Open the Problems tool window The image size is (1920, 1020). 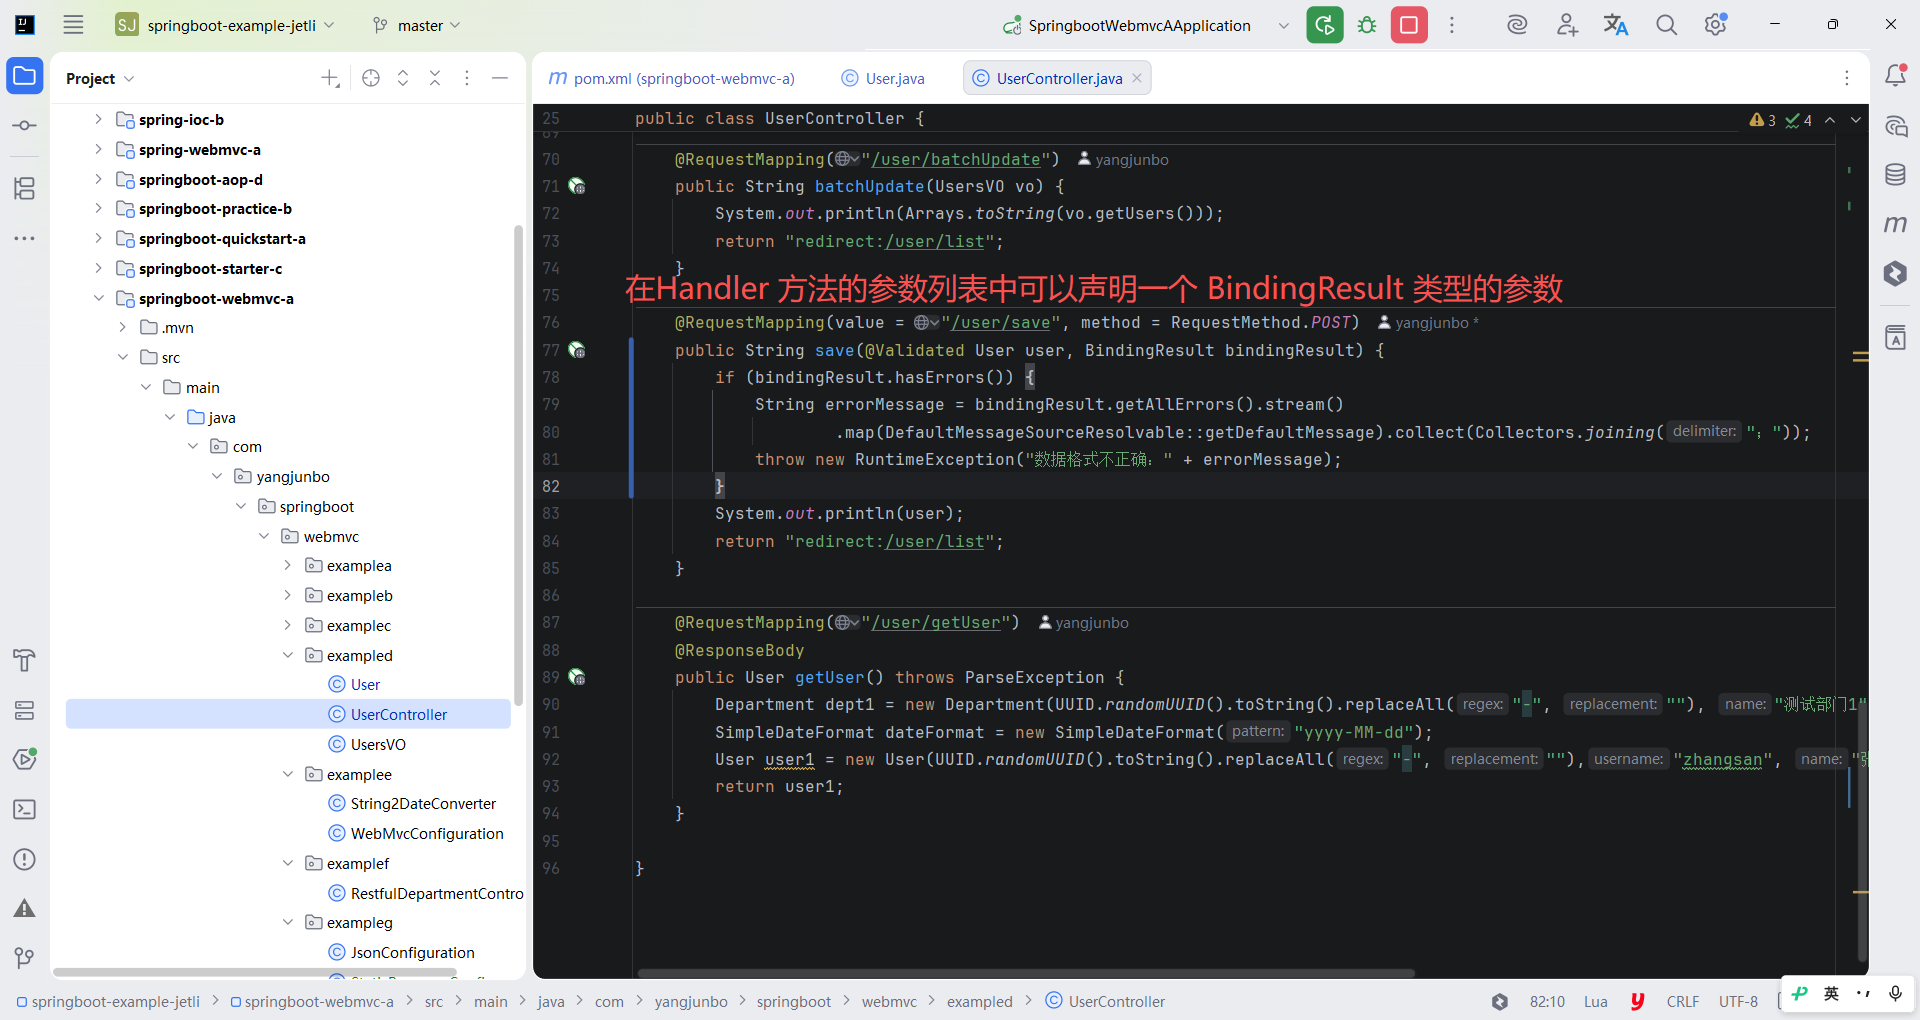coord(25,859)
